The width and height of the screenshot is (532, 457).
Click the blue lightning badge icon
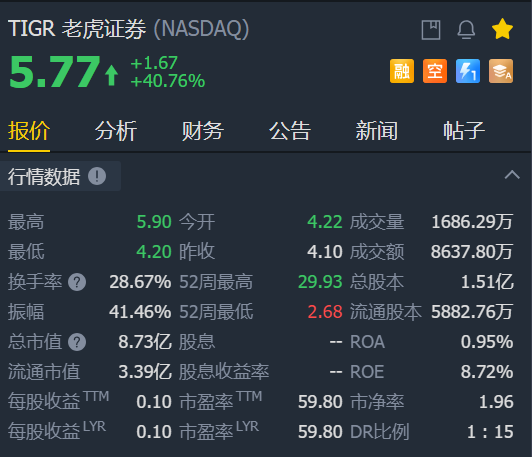pyautogui.click(x=468, y=71)
